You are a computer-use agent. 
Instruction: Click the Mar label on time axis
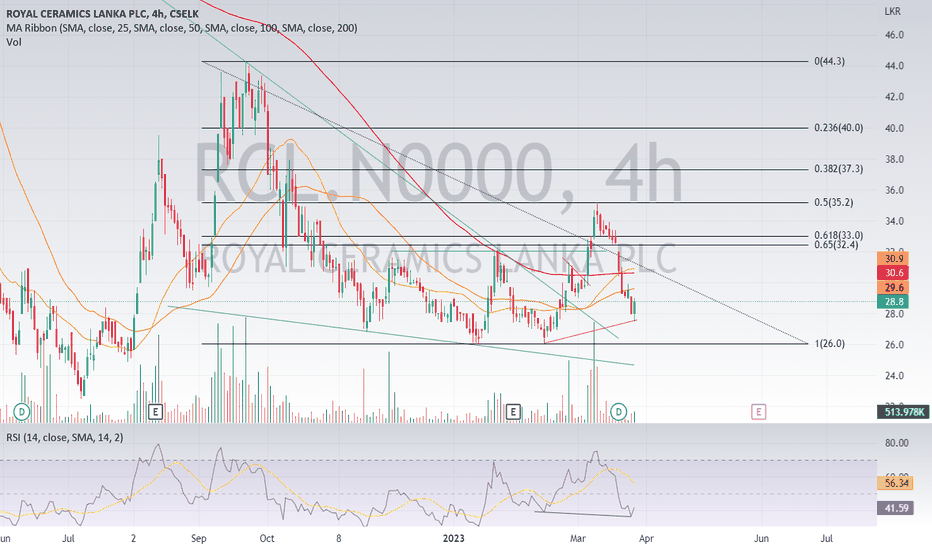tap(578, 539)
